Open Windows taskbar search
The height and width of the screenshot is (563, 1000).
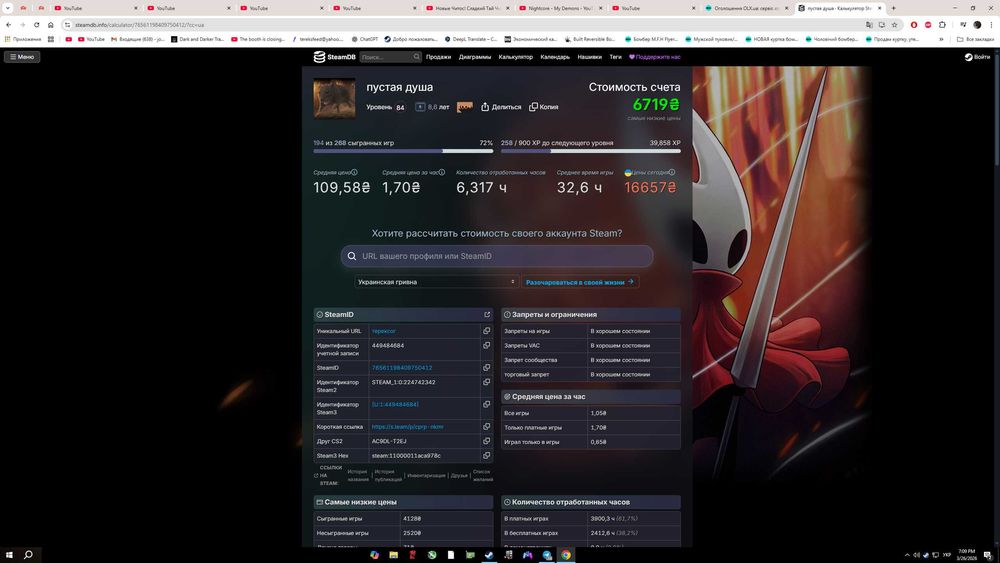[x=28, y=555]
